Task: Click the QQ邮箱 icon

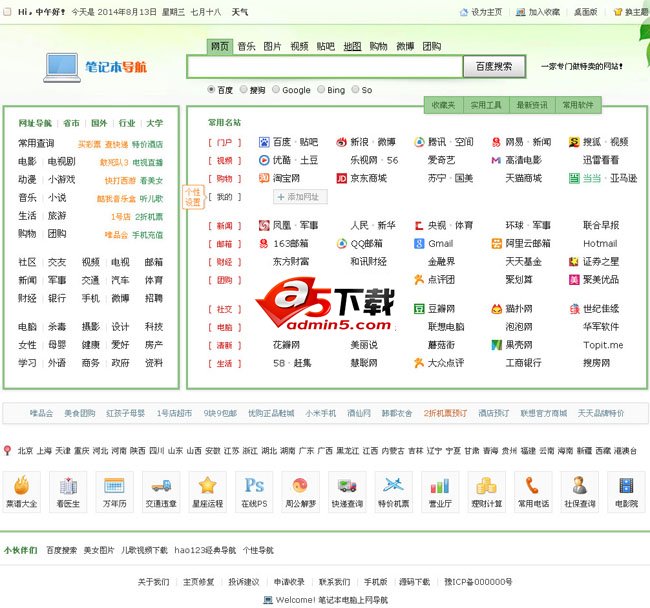Action: pos(341,244)
